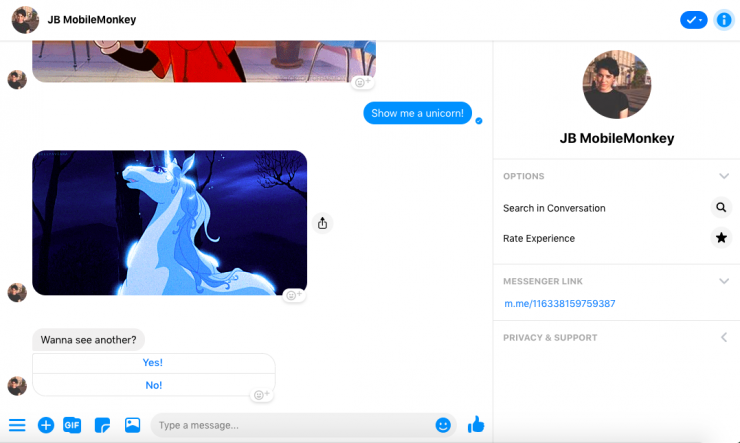Click the Show me a unicorn! message bubble
Viewport: 740px width, 443px height.
417,113
